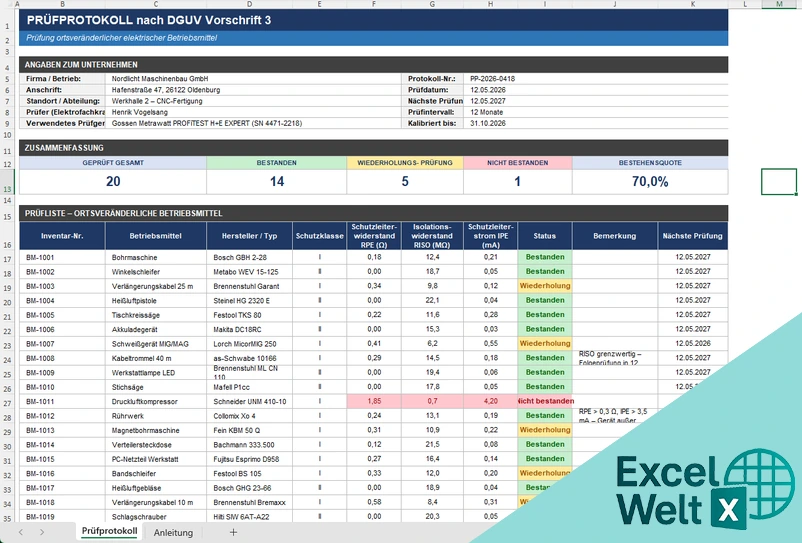Select column C header

156,4
